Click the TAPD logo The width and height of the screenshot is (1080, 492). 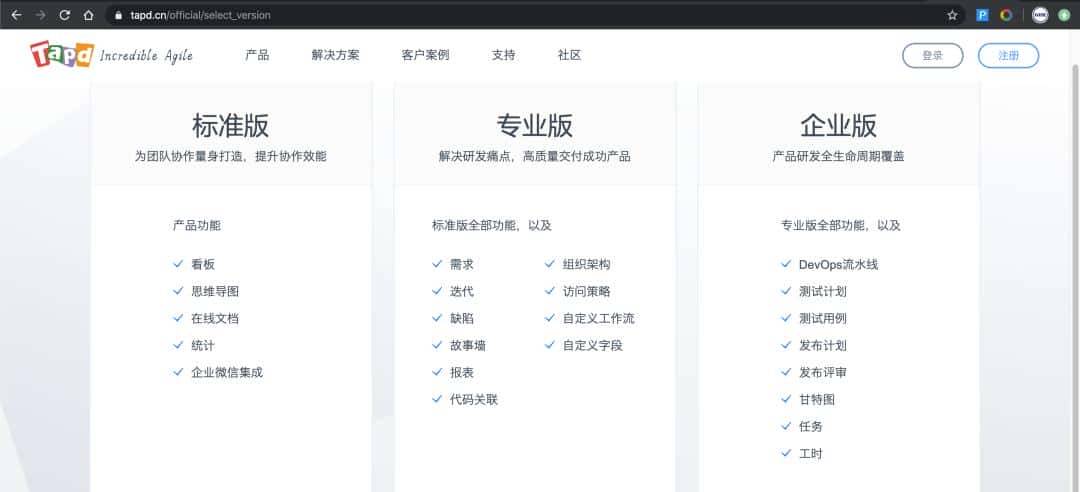coord(62,54)
